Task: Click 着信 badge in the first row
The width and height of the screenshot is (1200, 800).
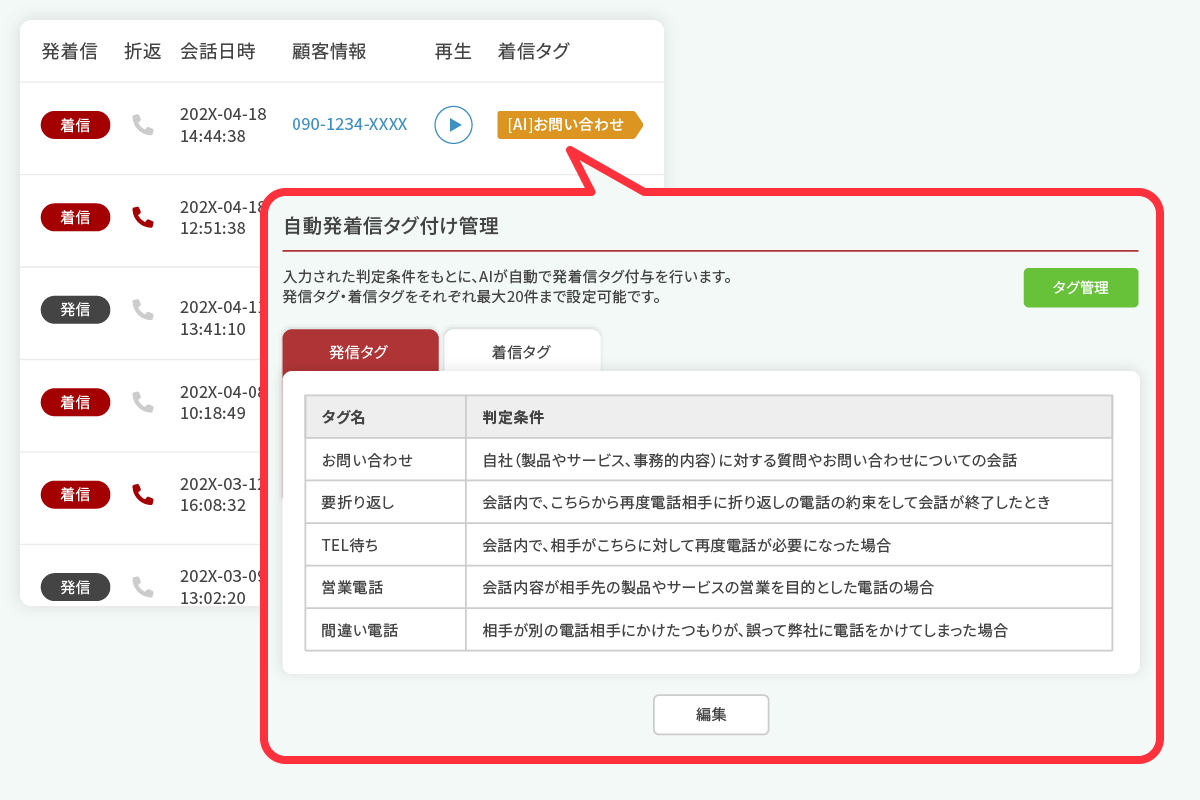Action: click(75, 125)
